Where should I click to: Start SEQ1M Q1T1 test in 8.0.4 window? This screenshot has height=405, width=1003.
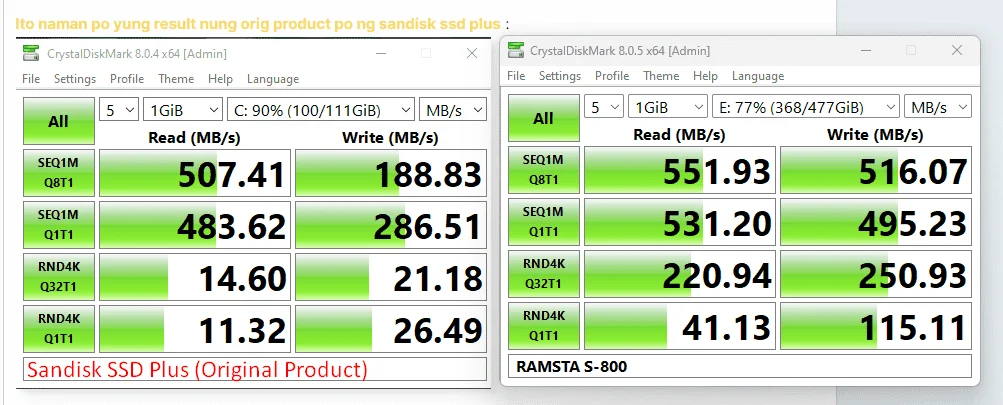59,225
